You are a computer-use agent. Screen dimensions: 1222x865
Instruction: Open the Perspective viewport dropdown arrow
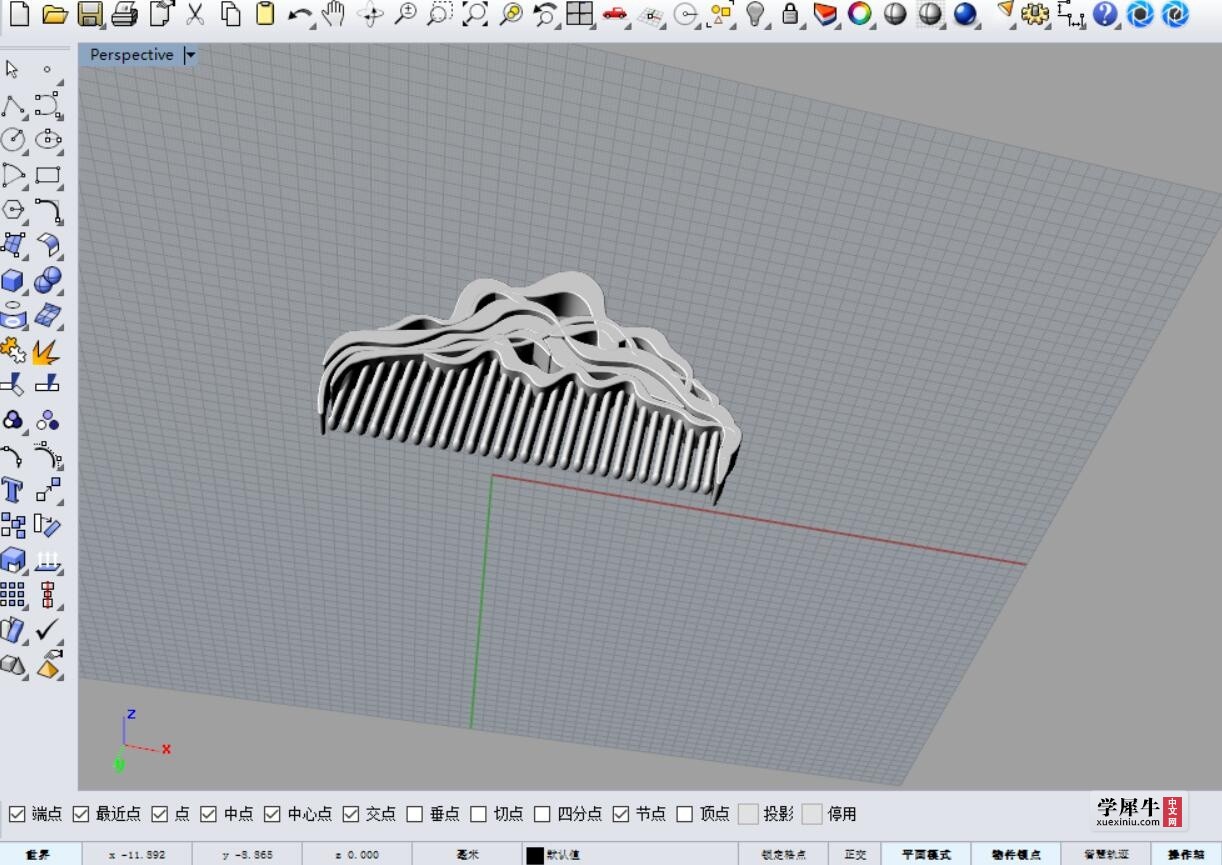click(x=190, y=55)
